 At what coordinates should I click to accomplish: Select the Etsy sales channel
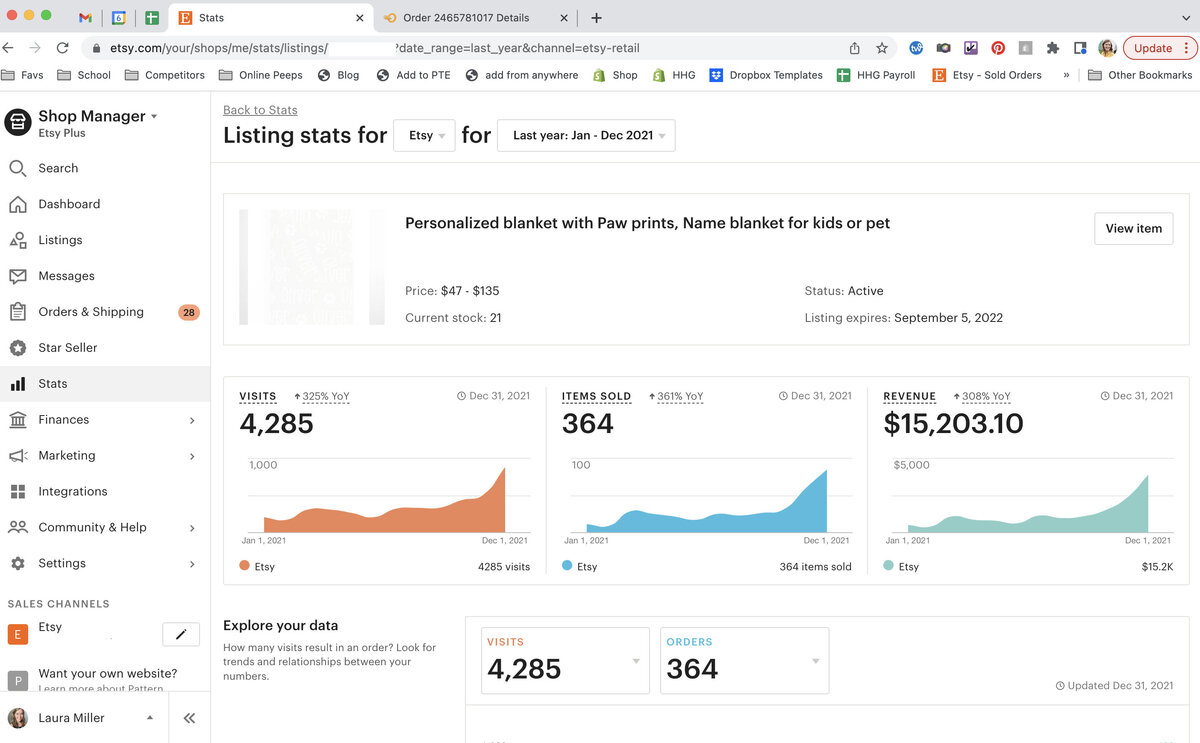point(50,627)
